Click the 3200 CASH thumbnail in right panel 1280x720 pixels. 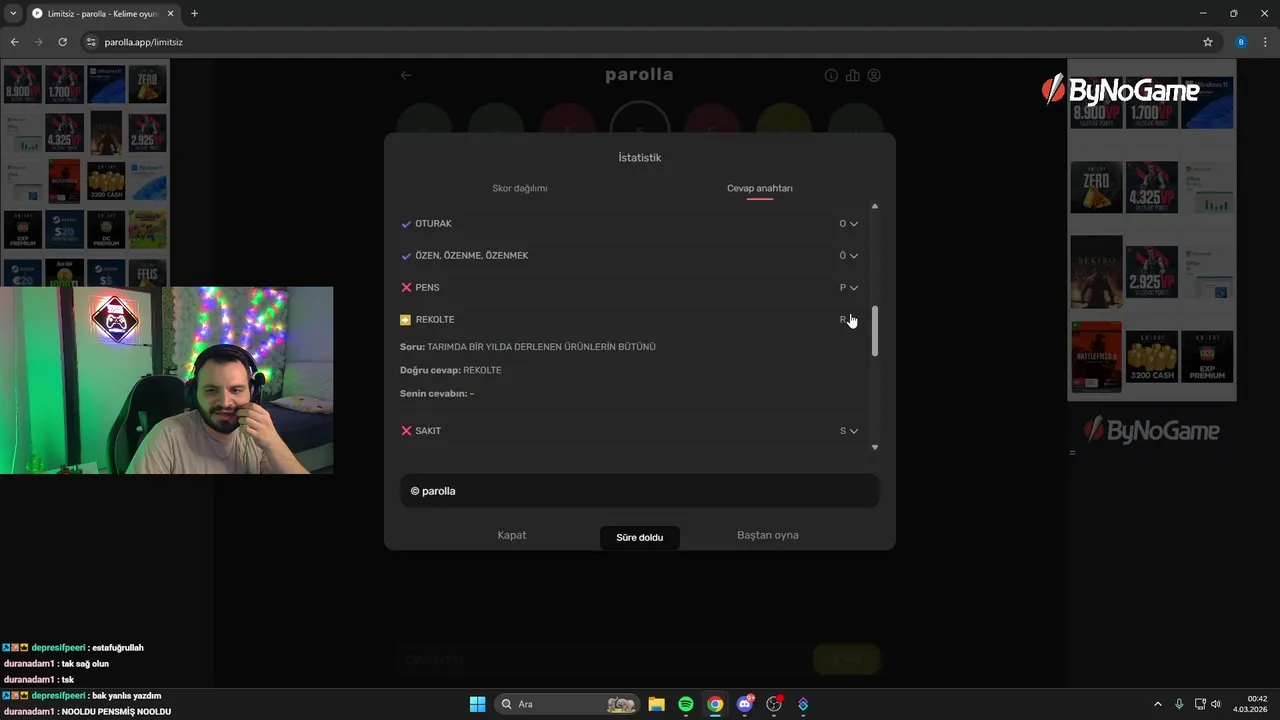pyautogui.click(x=1152, y=357)
